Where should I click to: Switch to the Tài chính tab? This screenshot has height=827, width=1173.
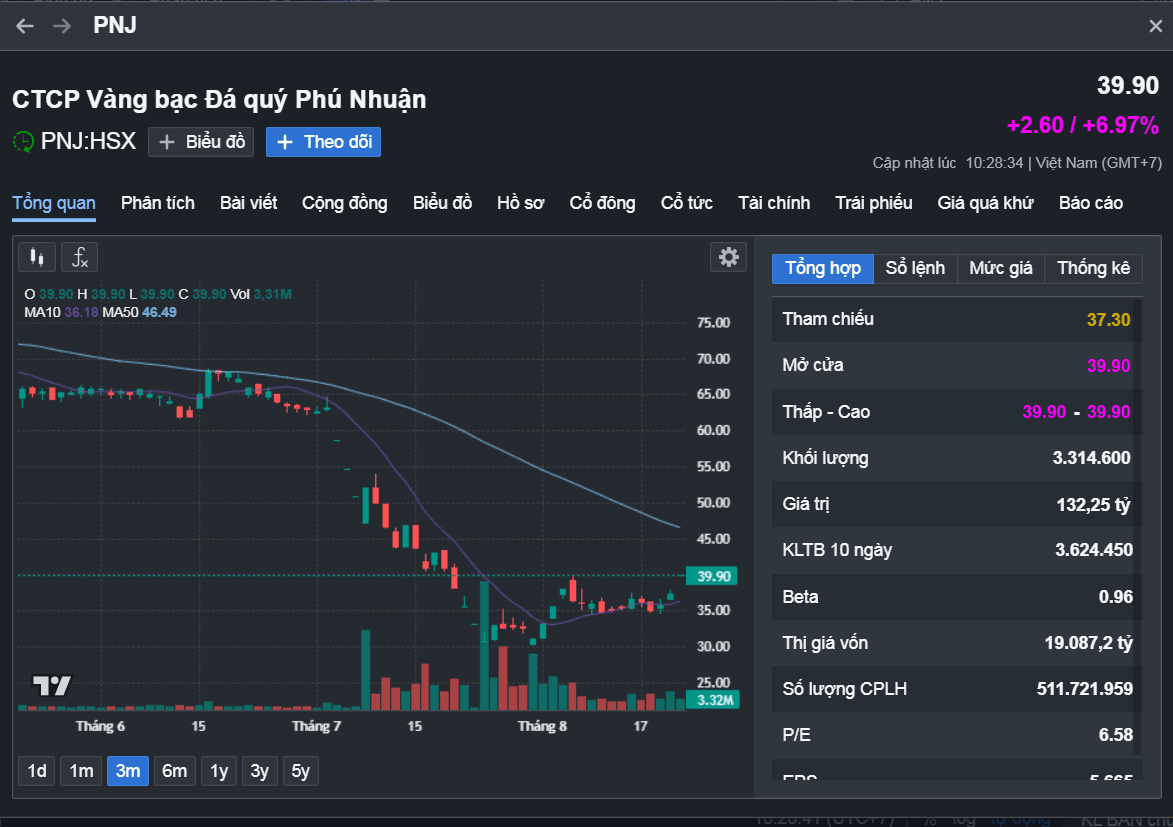pyautogui.click(x=774, y=203)
